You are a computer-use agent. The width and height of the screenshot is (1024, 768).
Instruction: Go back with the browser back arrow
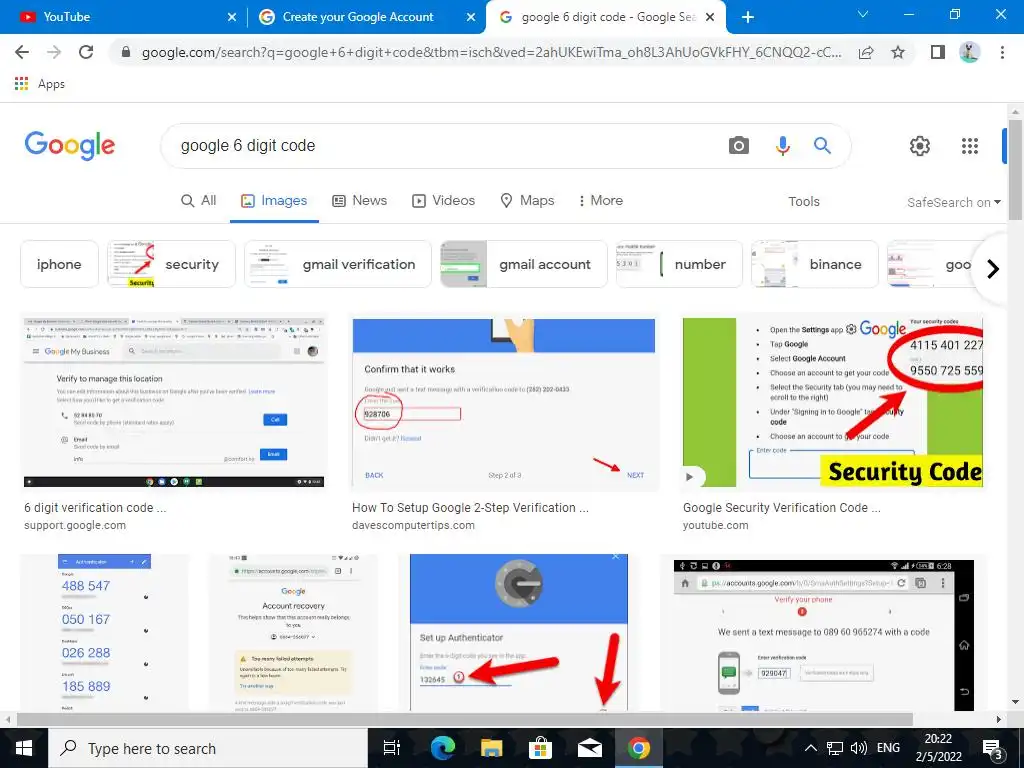[22, 52]
